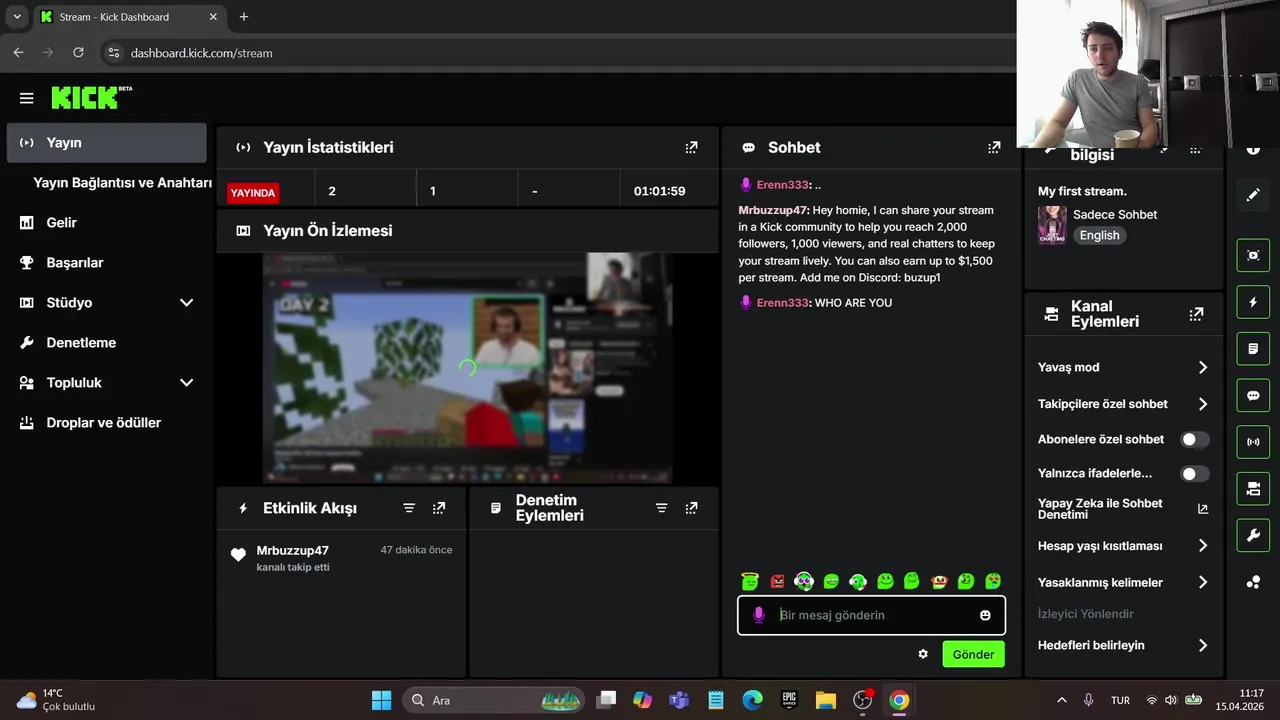
Task: Open Hesap yaşı kısıtlaması settings
Action: [1123, 546]
